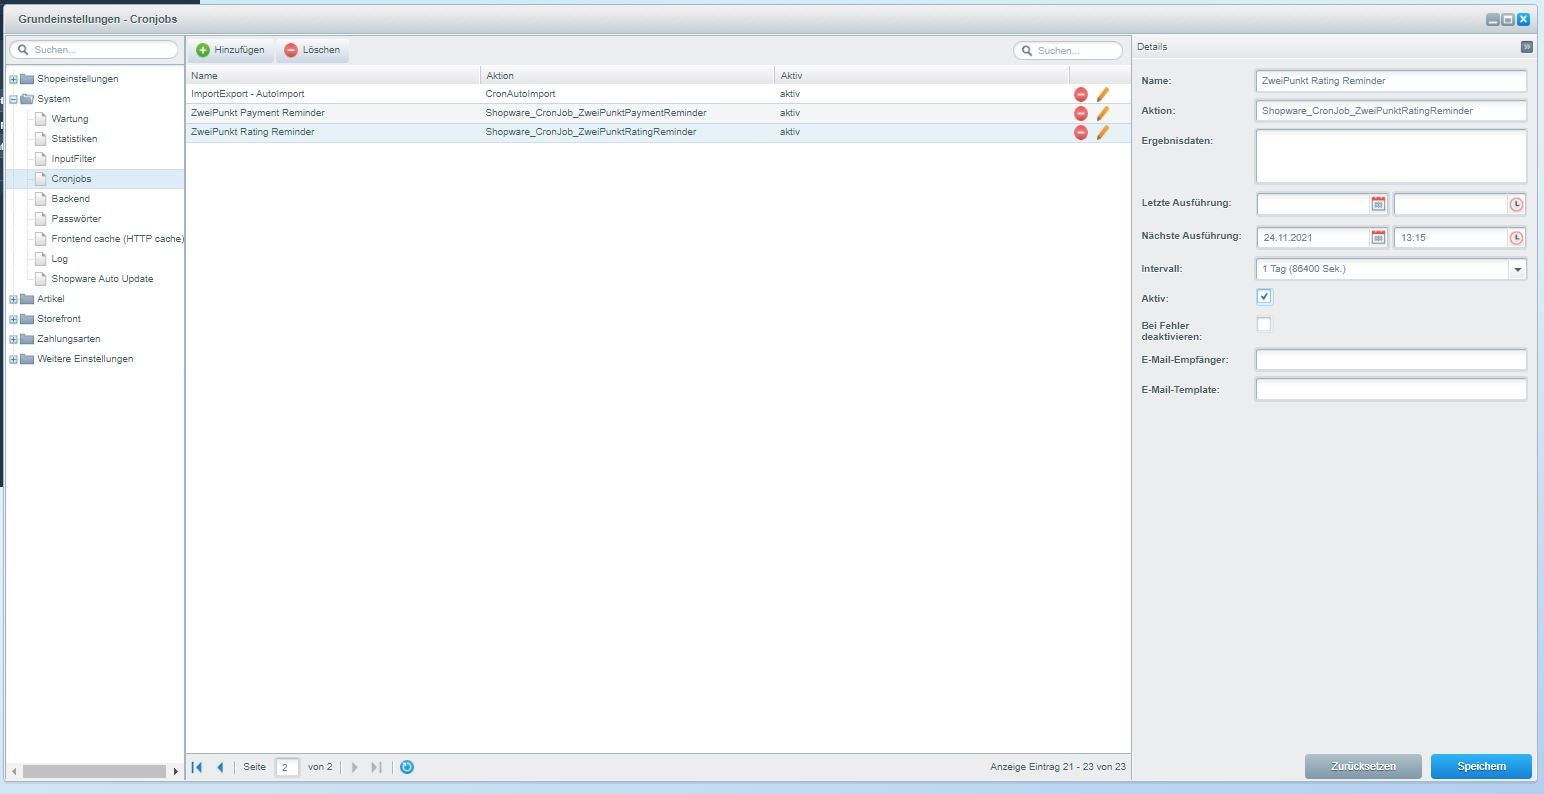This screenshot has height=794, width=1544.
Task: Sort cronjobs by Aktiv column header
Action: point(921,76)
